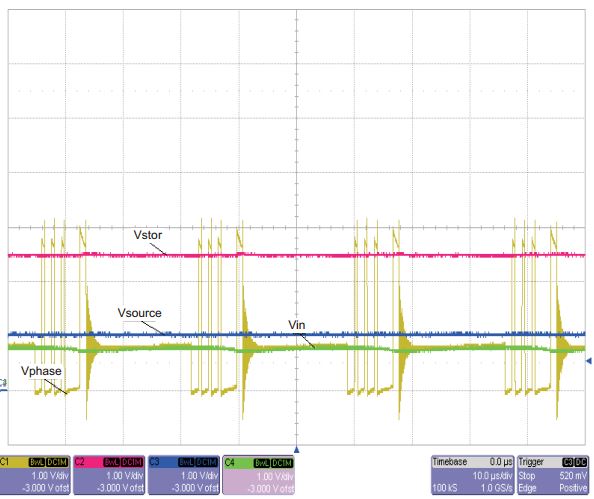Click the BwL badge on channel C4
The image size is (594, 499).
coord(261,463)
